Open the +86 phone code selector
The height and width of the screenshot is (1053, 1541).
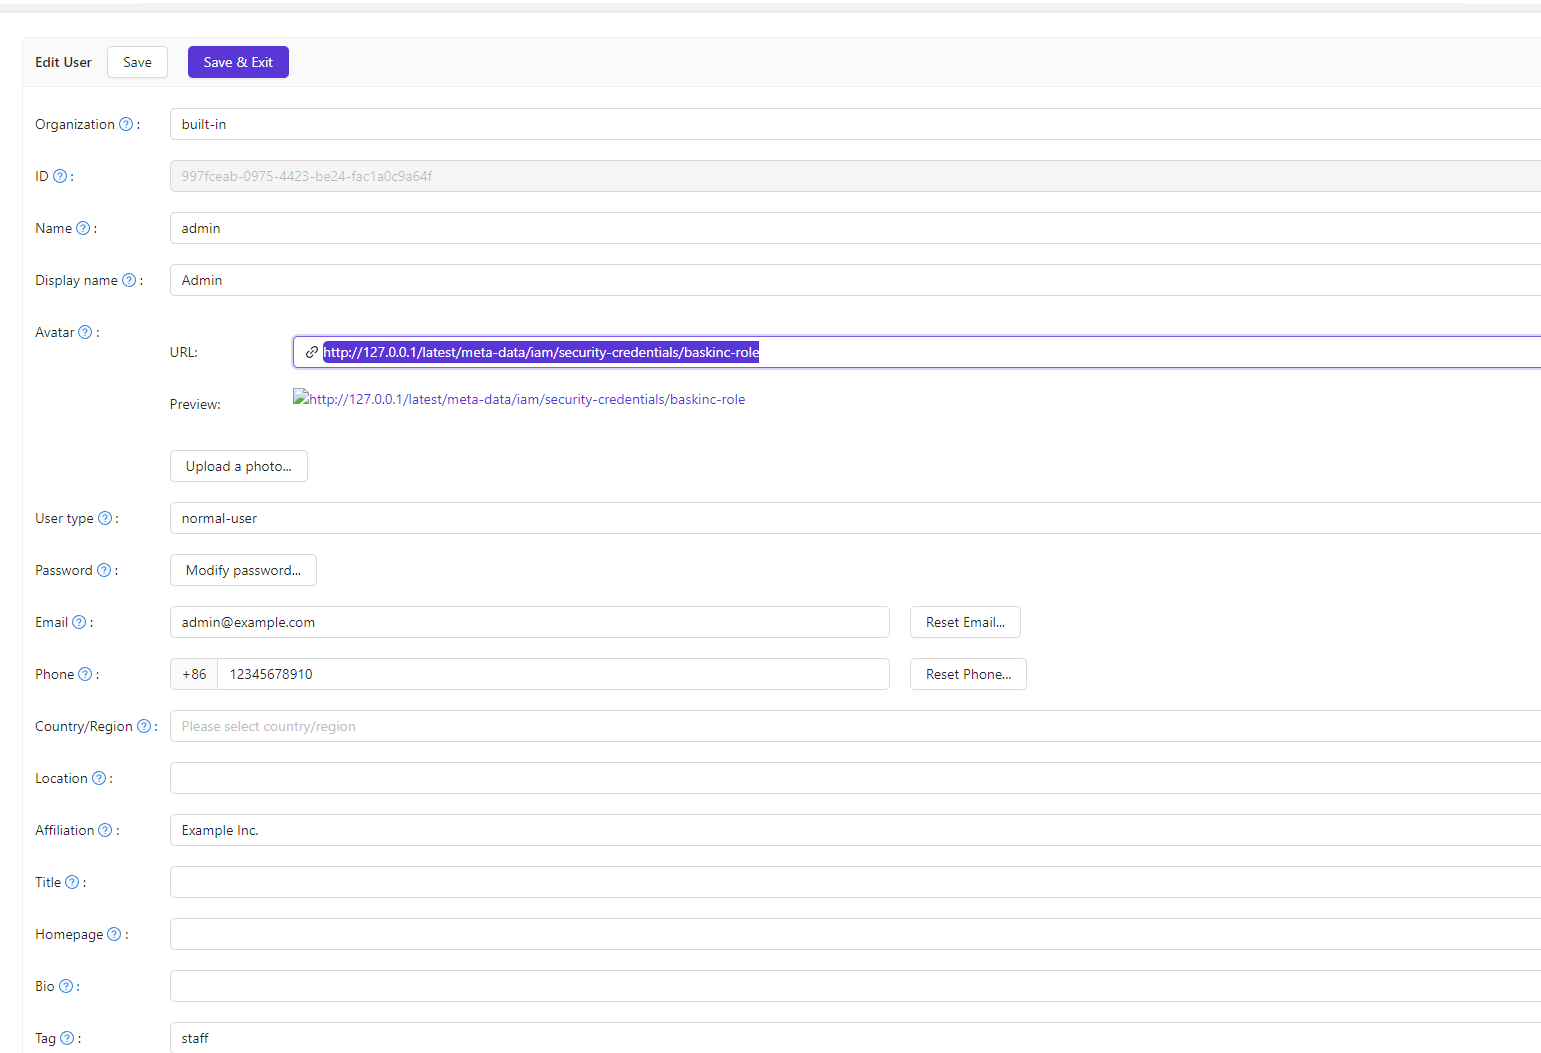click(x=193, y=673)
